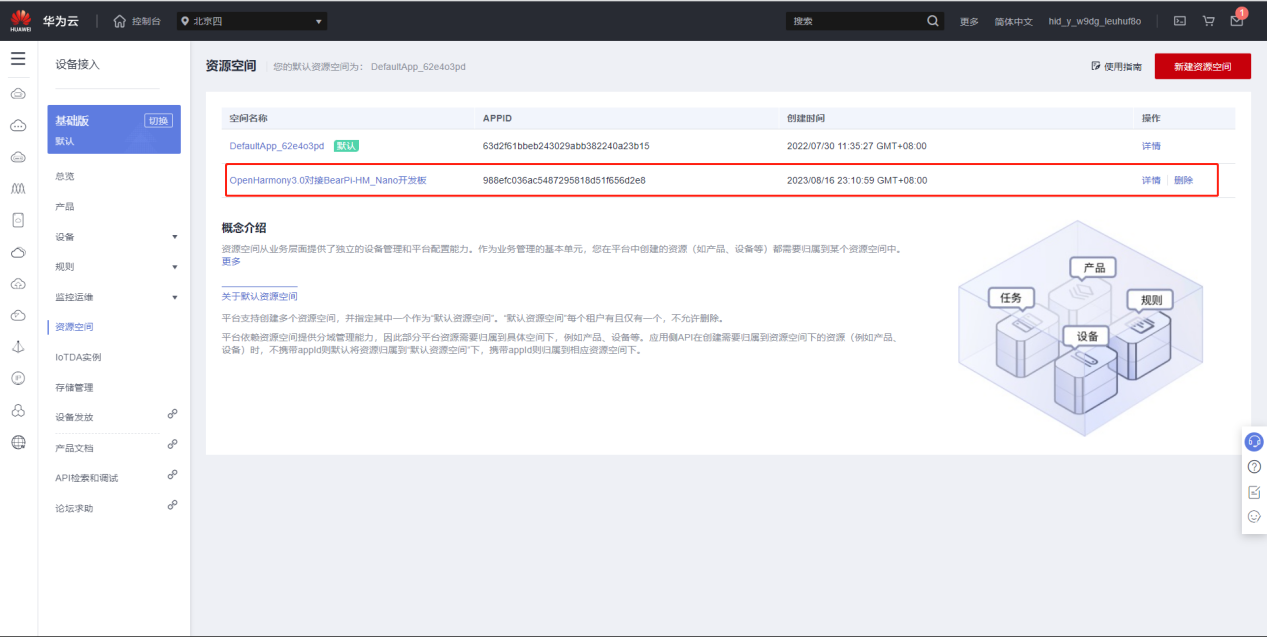1267x637 pixels.
Task: Click inside the 搜索 search field
Action: 855,21
